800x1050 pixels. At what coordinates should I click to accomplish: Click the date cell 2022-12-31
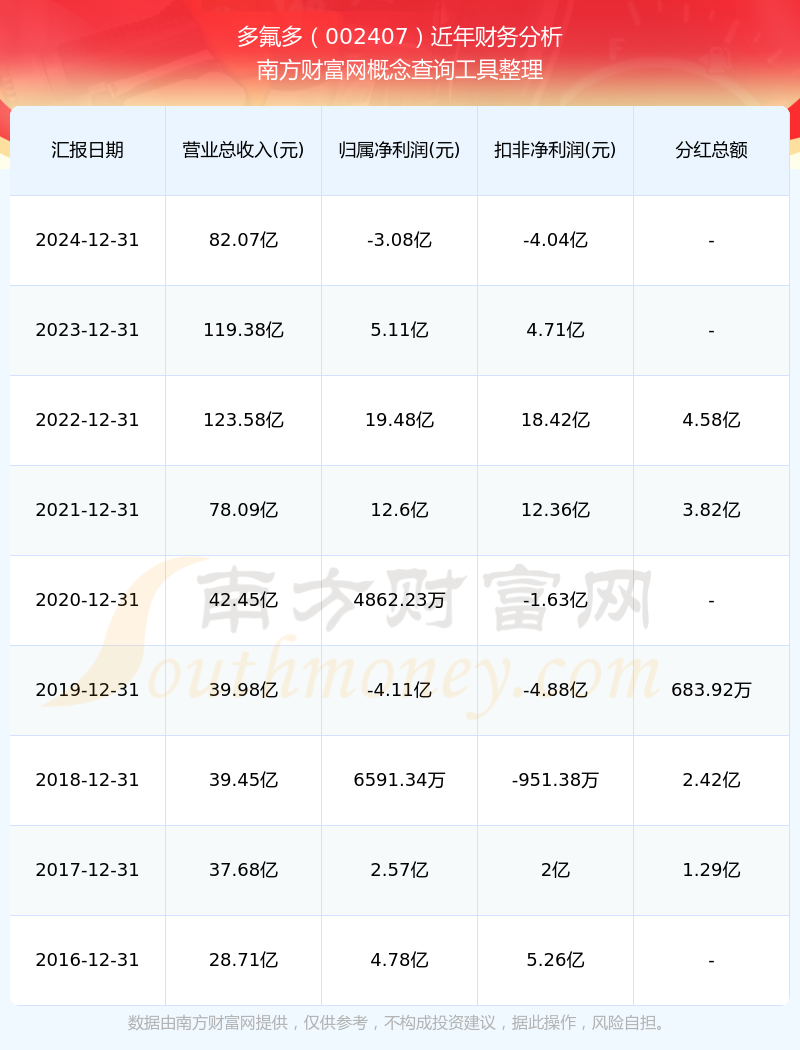pyautogui.click(x=88, y=420)
